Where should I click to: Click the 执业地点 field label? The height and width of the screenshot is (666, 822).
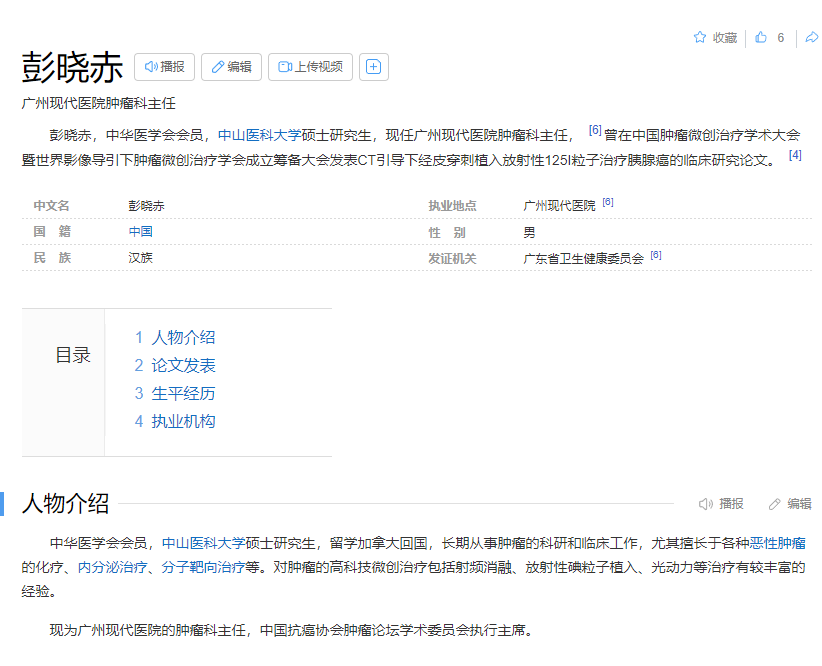[x=452, y=206]
